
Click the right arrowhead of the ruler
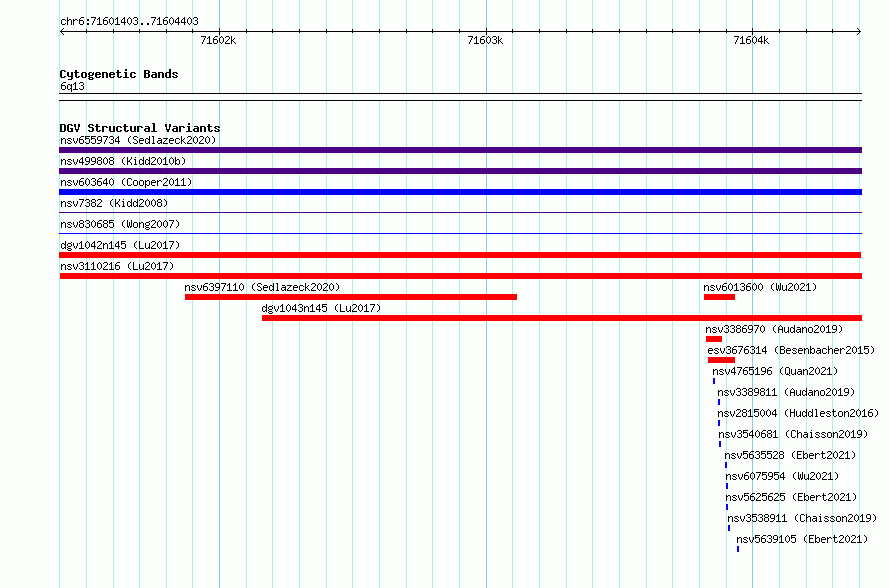coord(859,31)
